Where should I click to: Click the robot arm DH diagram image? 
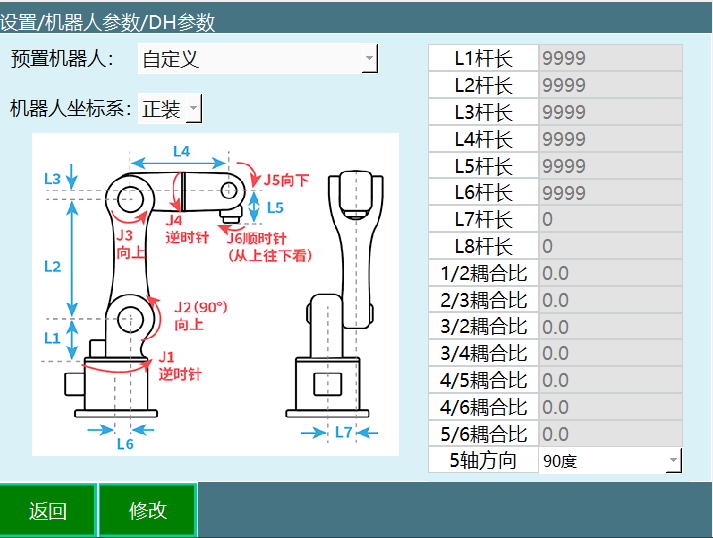215,294
